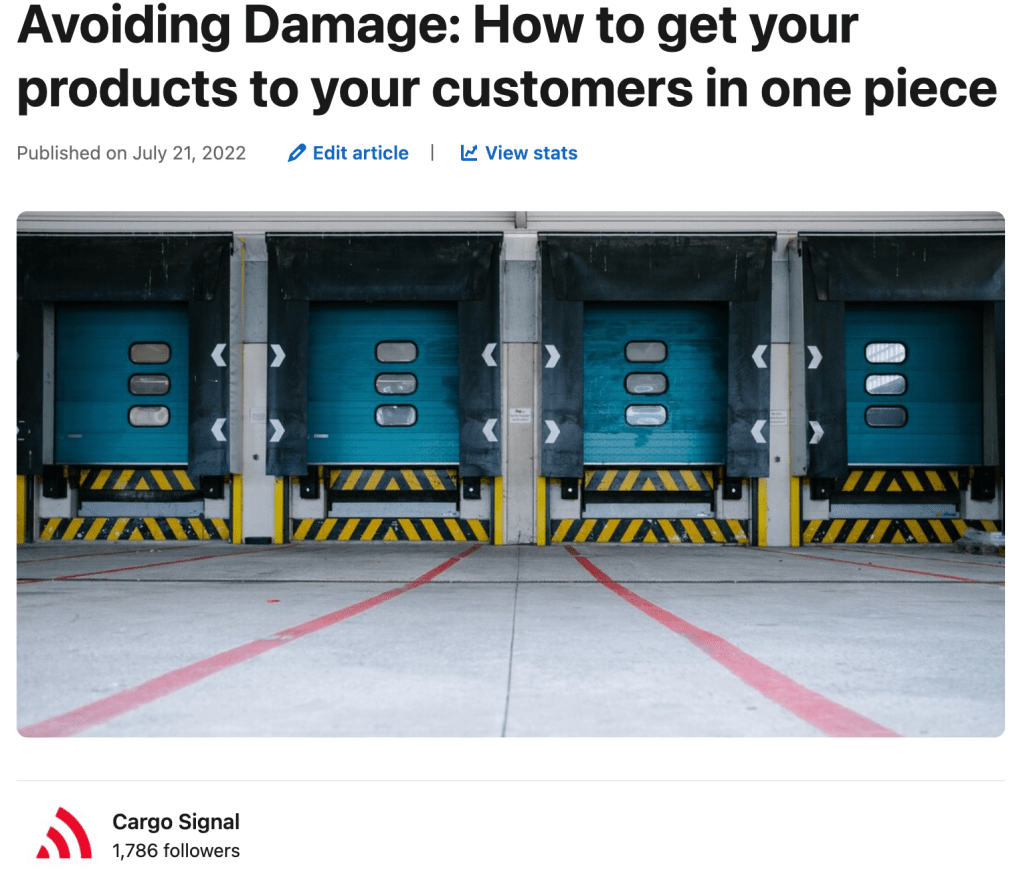Click the second teal dock door in the cover image
This screenshot has width=1023, height=877.
[383, 384]
